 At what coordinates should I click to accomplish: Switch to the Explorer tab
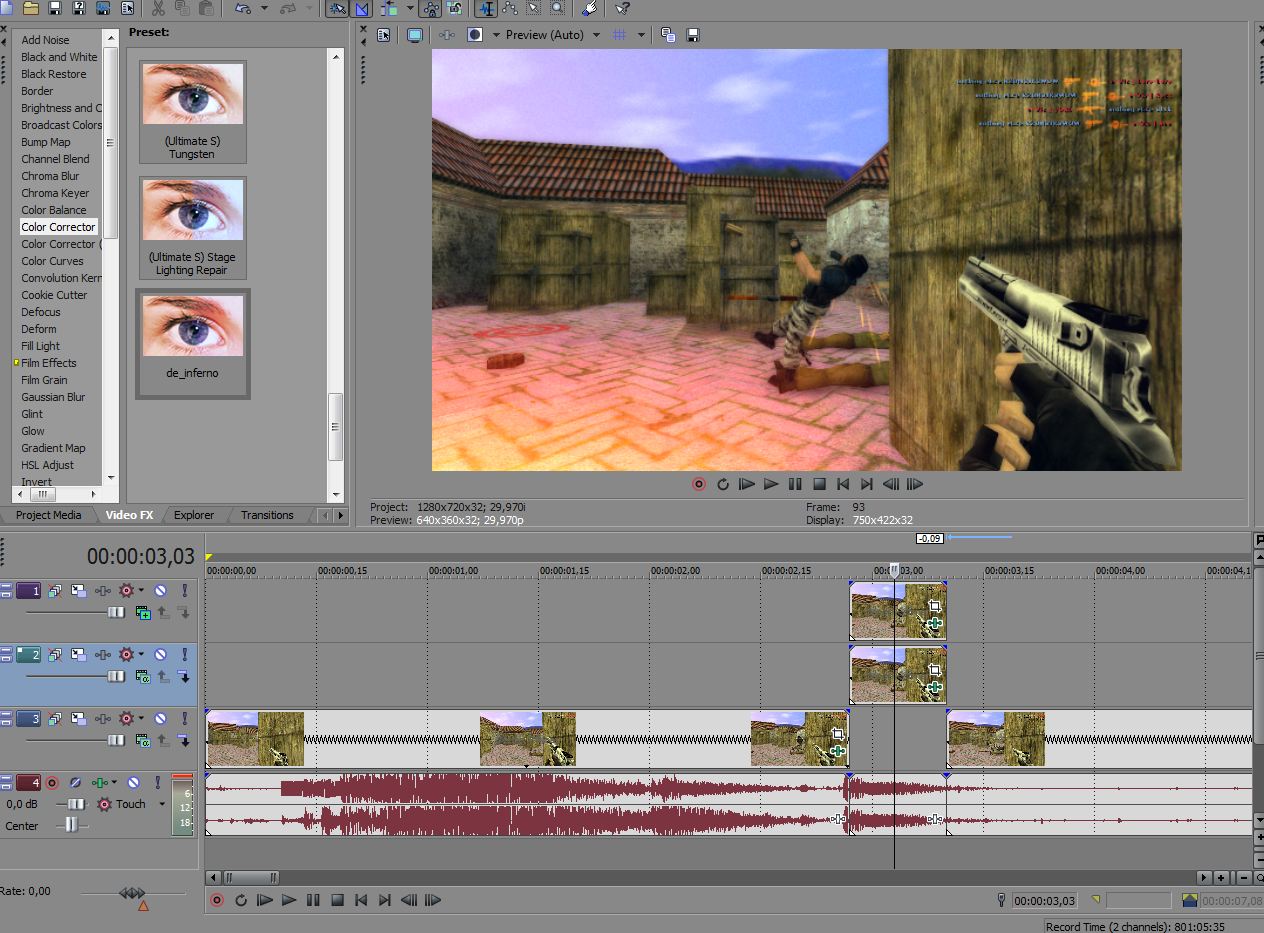point(194,515)
